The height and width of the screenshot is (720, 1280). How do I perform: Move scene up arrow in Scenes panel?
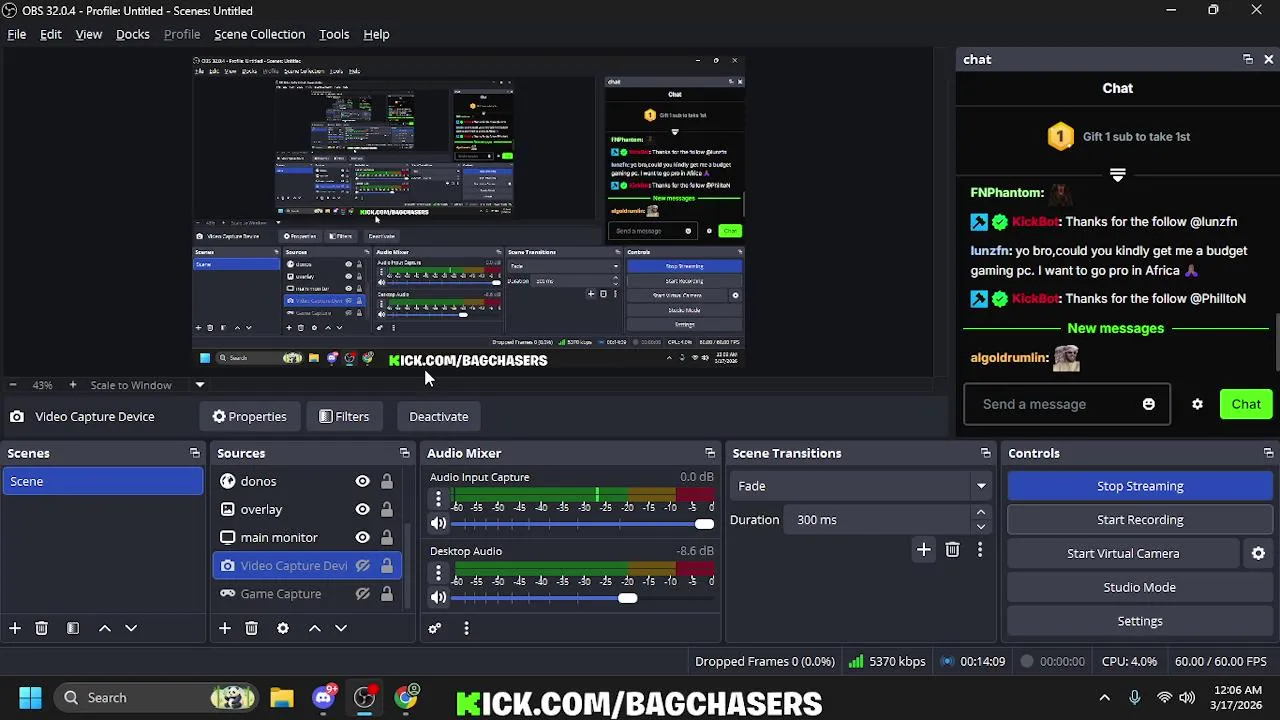coord(104,628)
